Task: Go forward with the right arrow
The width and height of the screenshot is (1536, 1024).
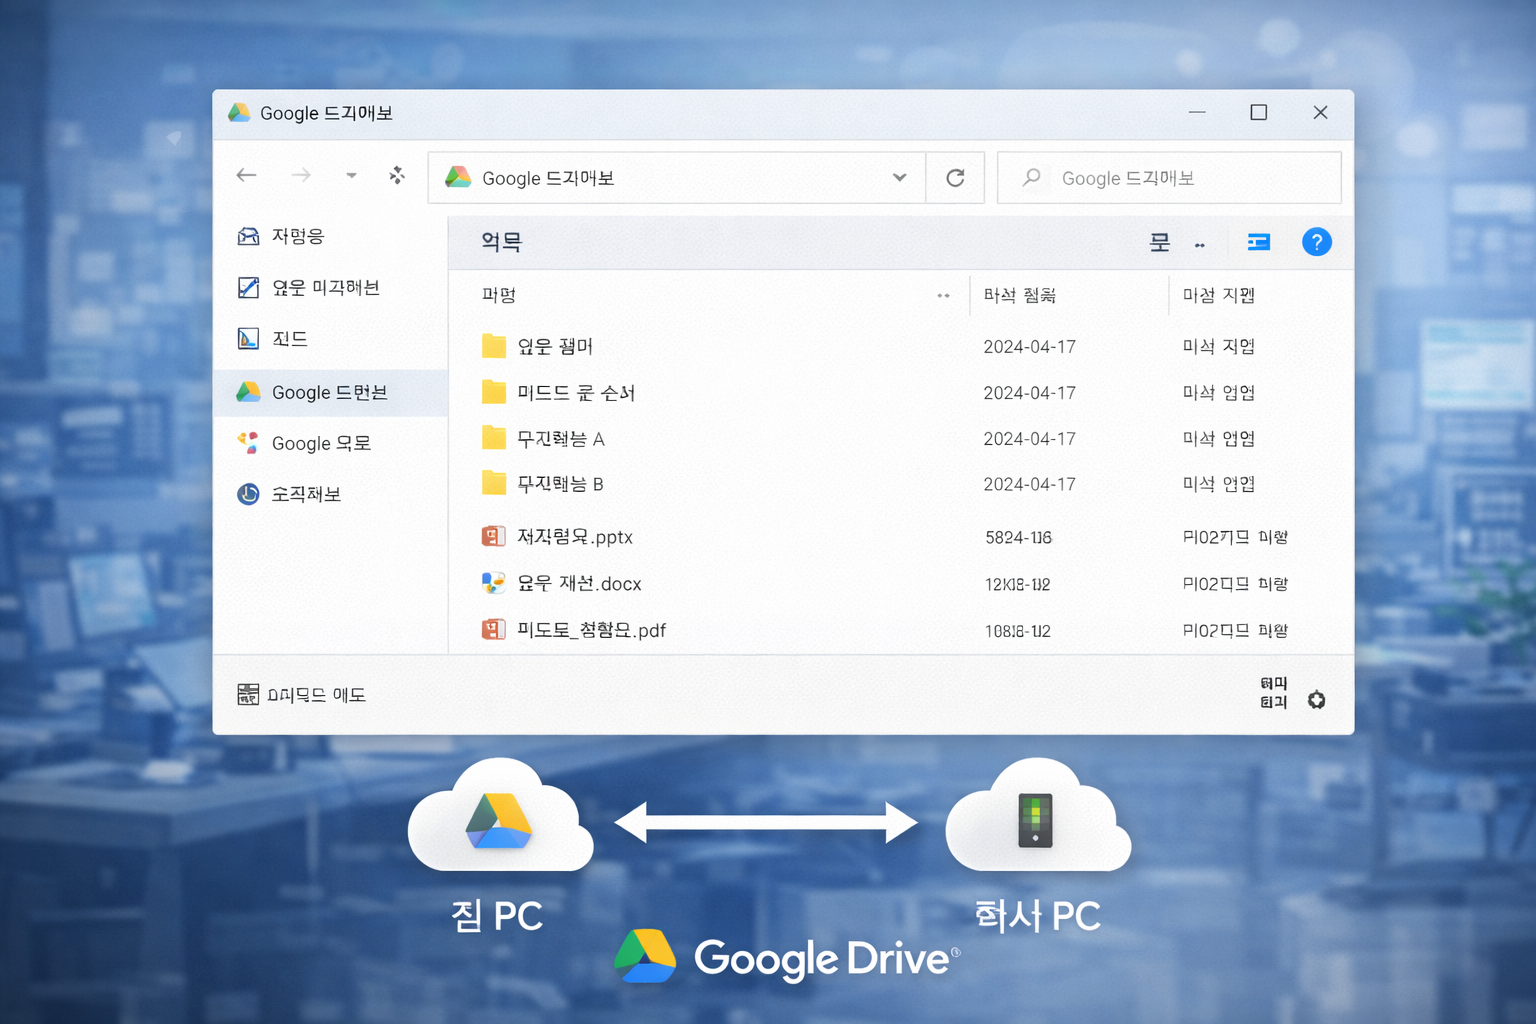Action: pos(301,175)
